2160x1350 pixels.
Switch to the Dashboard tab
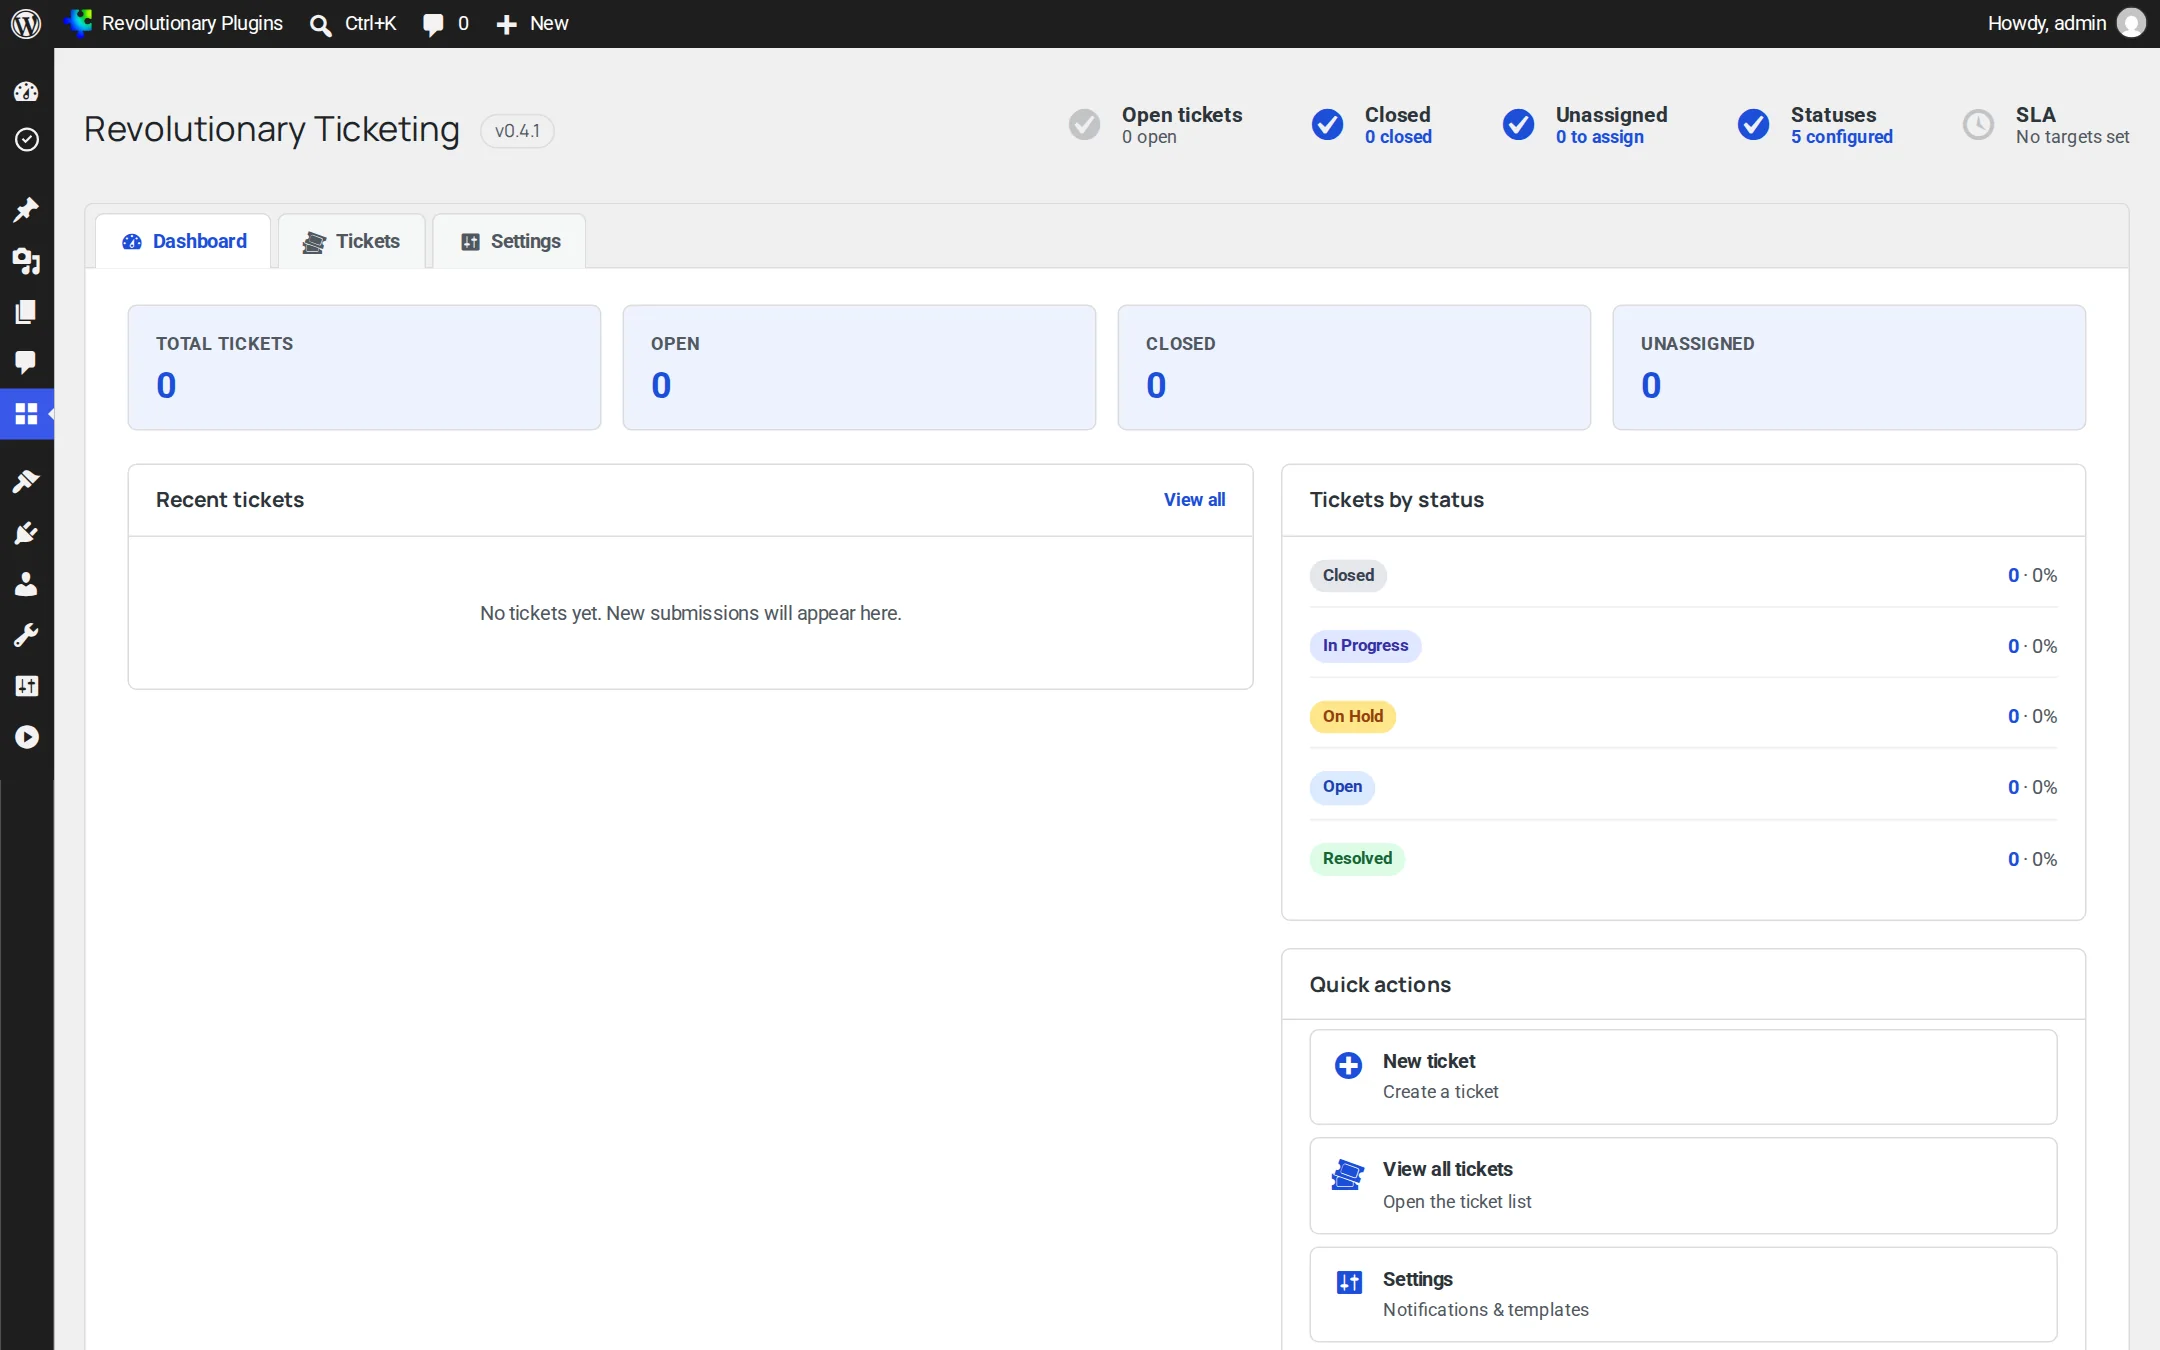pyautogui.click(x=184, y=241)
